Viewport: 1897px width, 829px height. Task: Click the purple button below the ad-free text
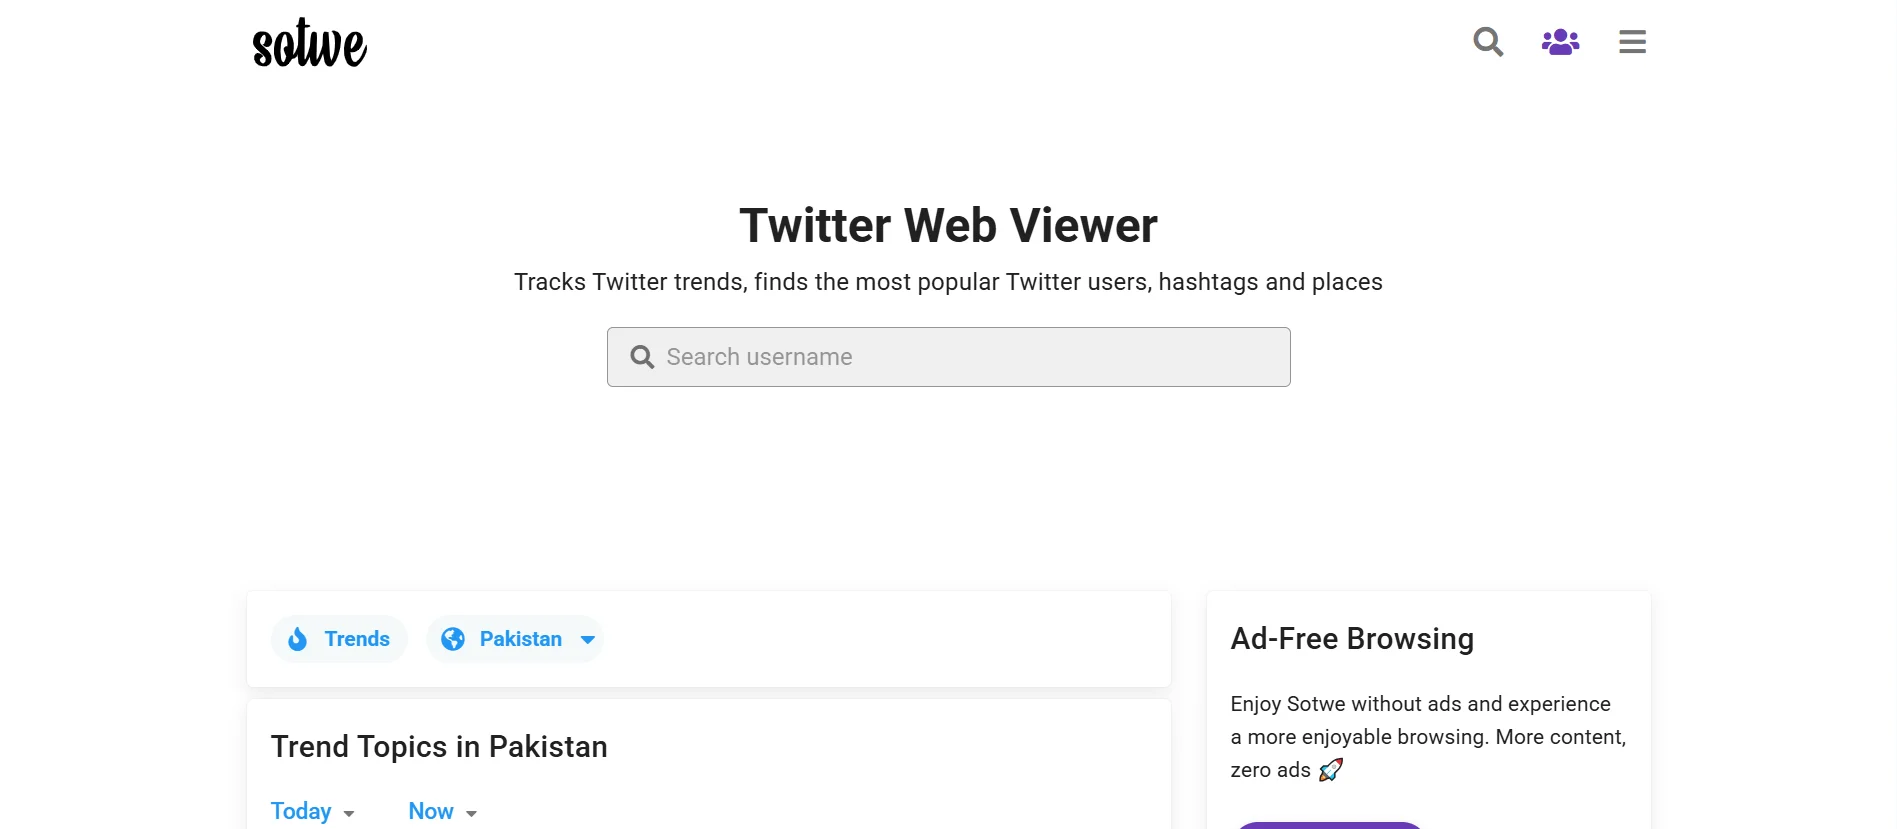[x=1329, y=827]
